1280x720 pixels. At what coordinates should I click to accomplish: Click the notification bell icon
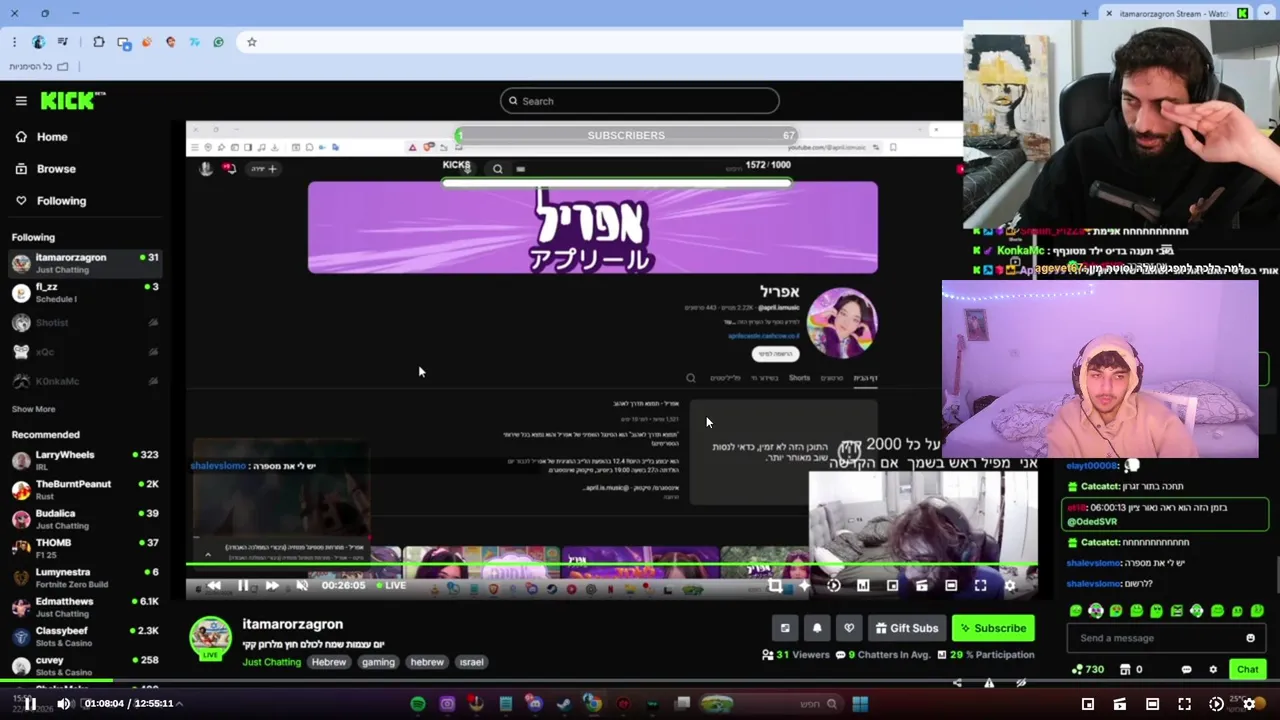tap(817, 628)
